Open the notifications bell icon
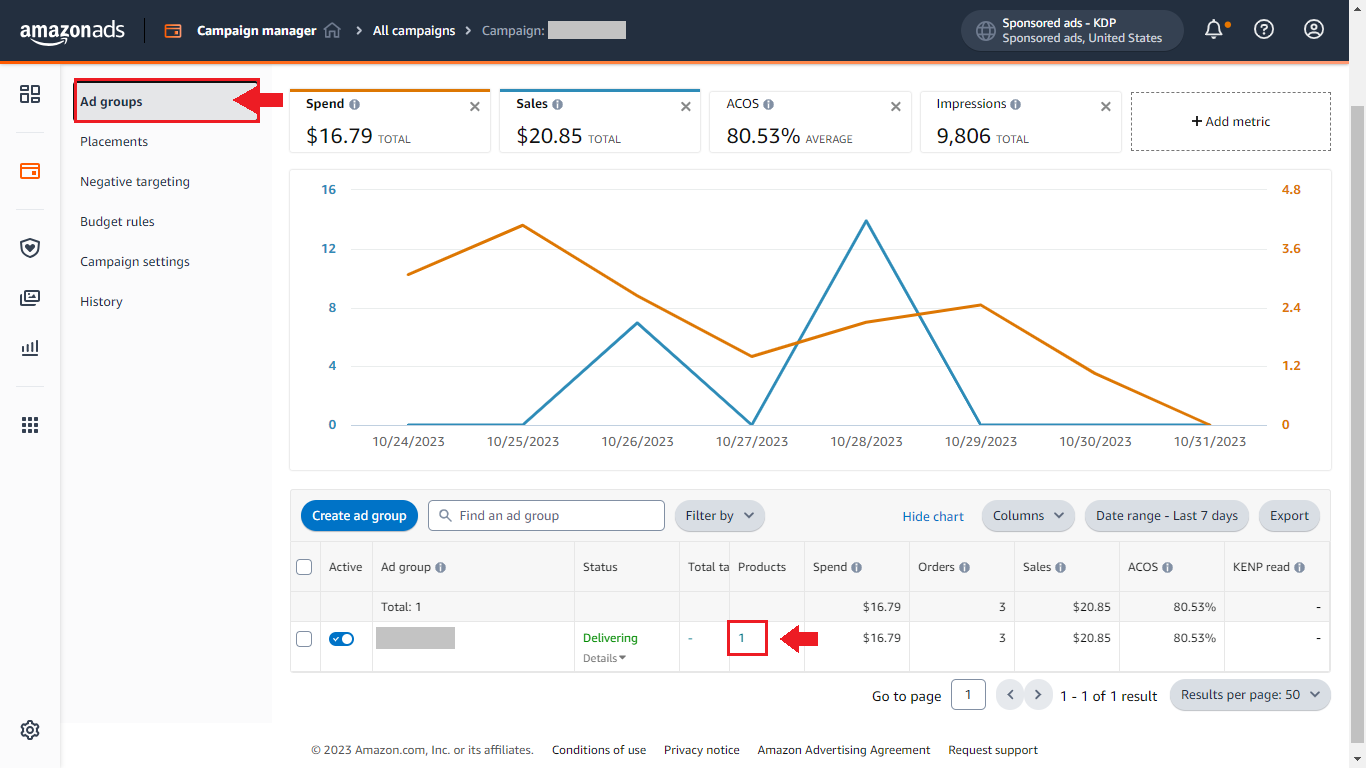 coord(1213,29)
